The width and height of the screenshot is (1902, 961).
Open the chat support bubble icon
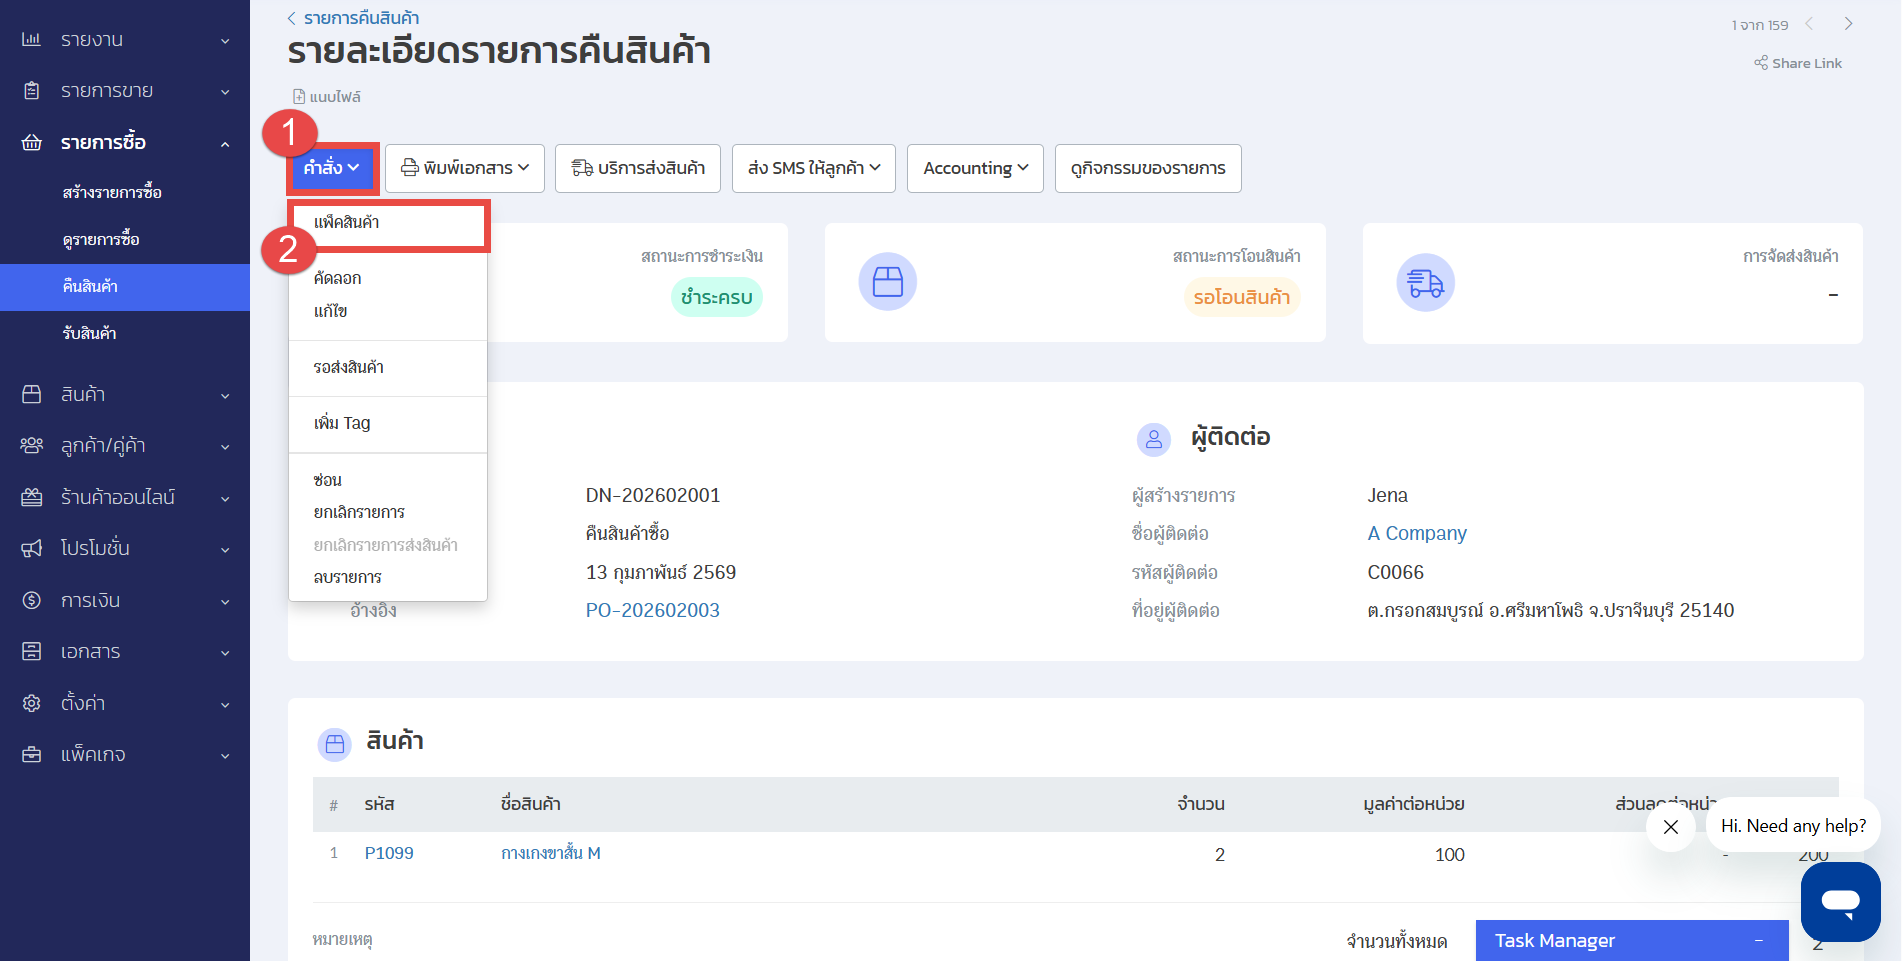pyautogui.click(x=1840, y=901)
